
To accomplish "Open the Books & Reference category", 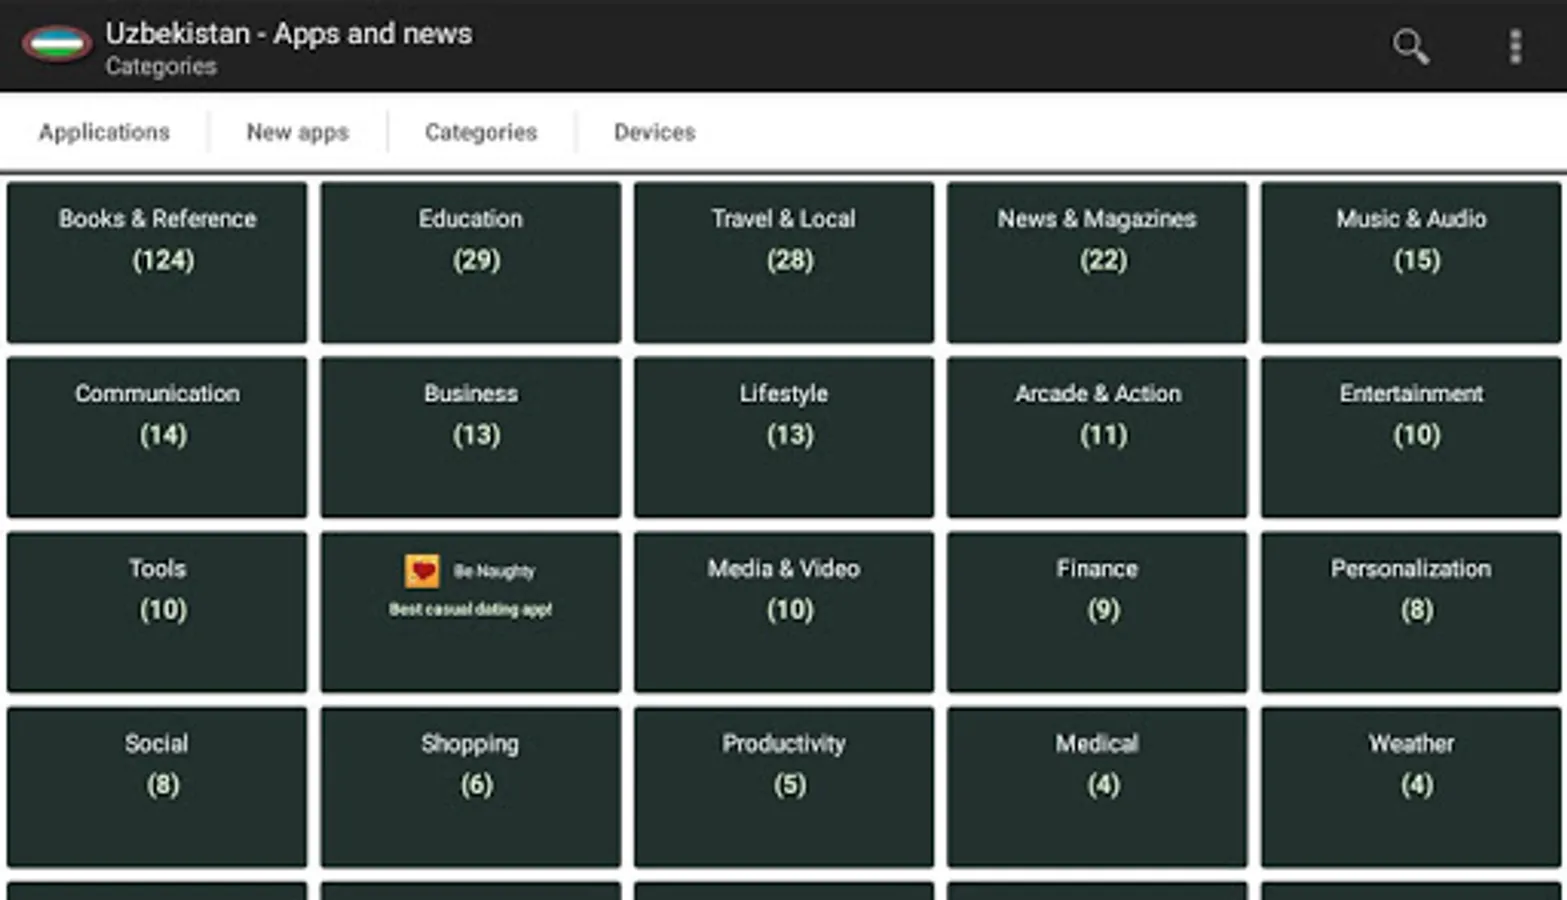I will point(157,262).
